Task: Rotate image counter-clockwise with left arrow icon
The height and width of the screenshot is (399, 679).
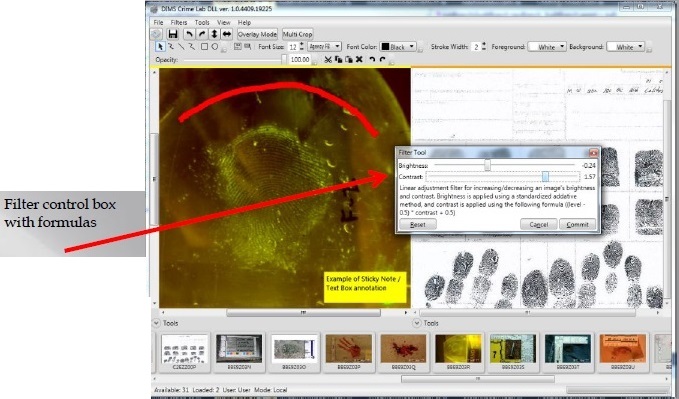Action: [189, 34]
